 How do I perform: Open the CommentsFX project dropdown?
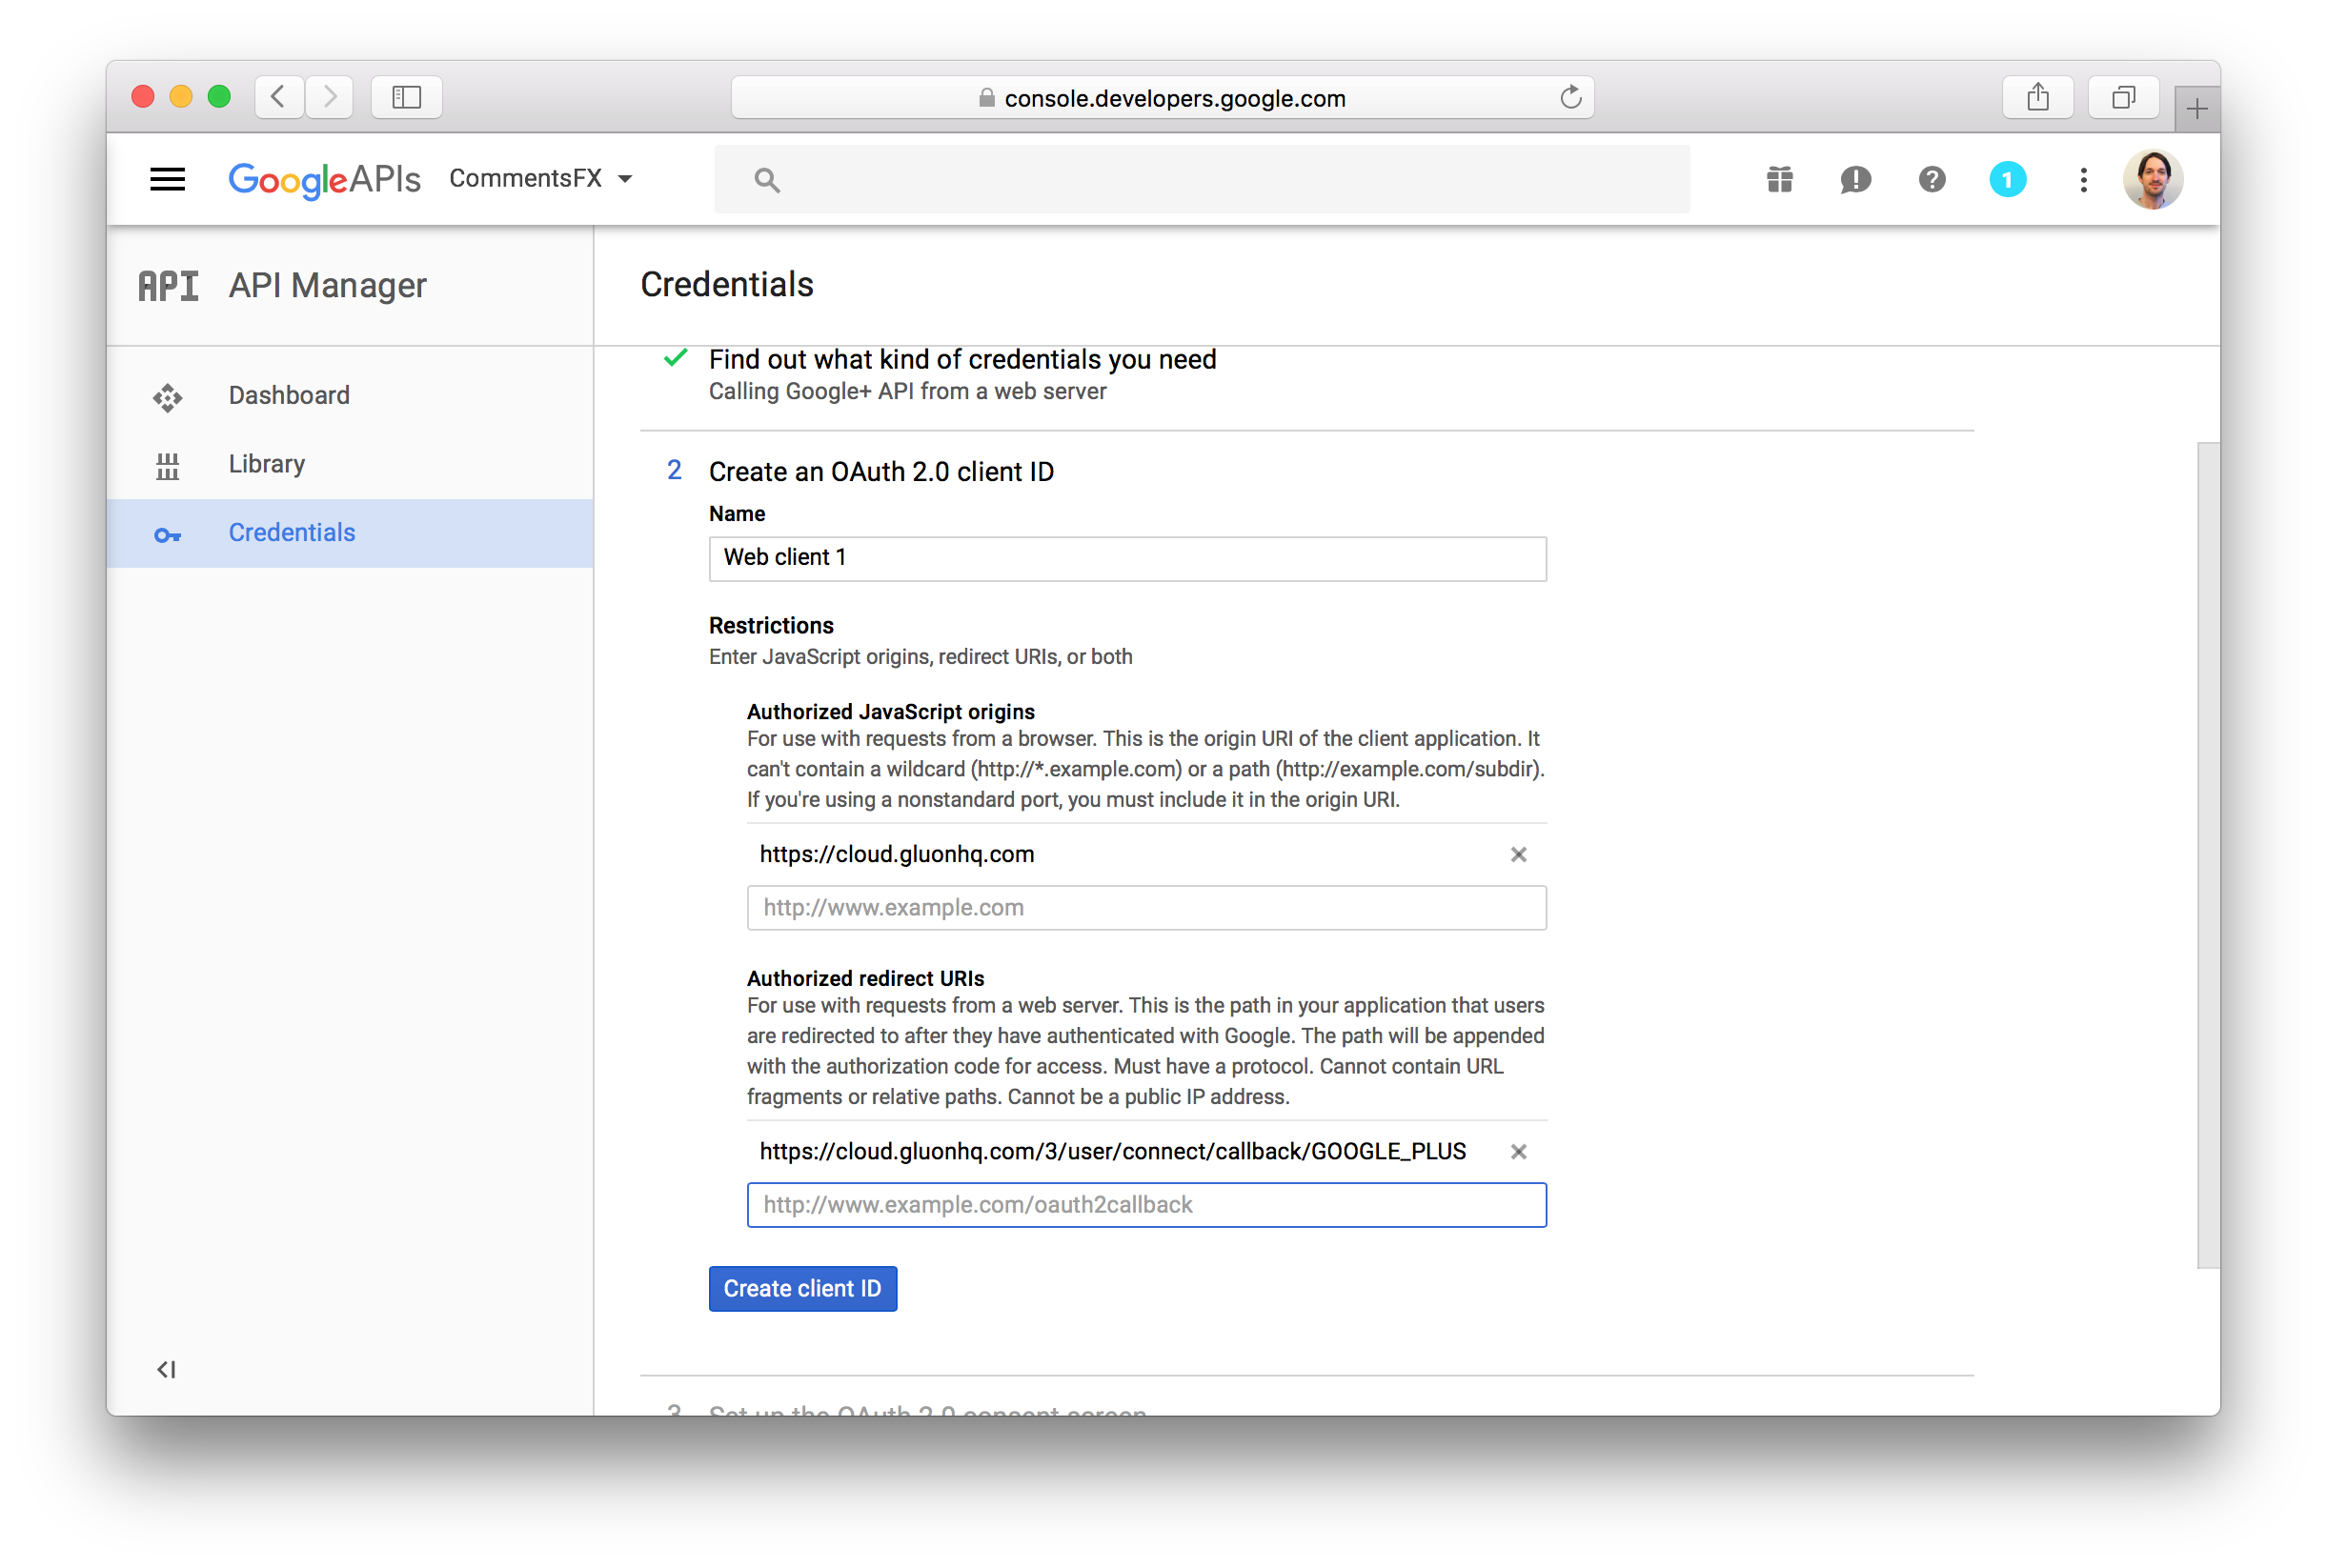tap(540, 179)
